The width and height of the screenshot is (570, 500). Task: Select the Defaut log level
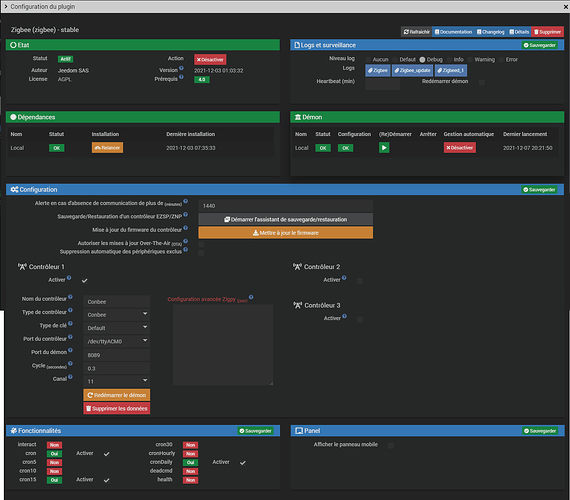pos(395,59)
